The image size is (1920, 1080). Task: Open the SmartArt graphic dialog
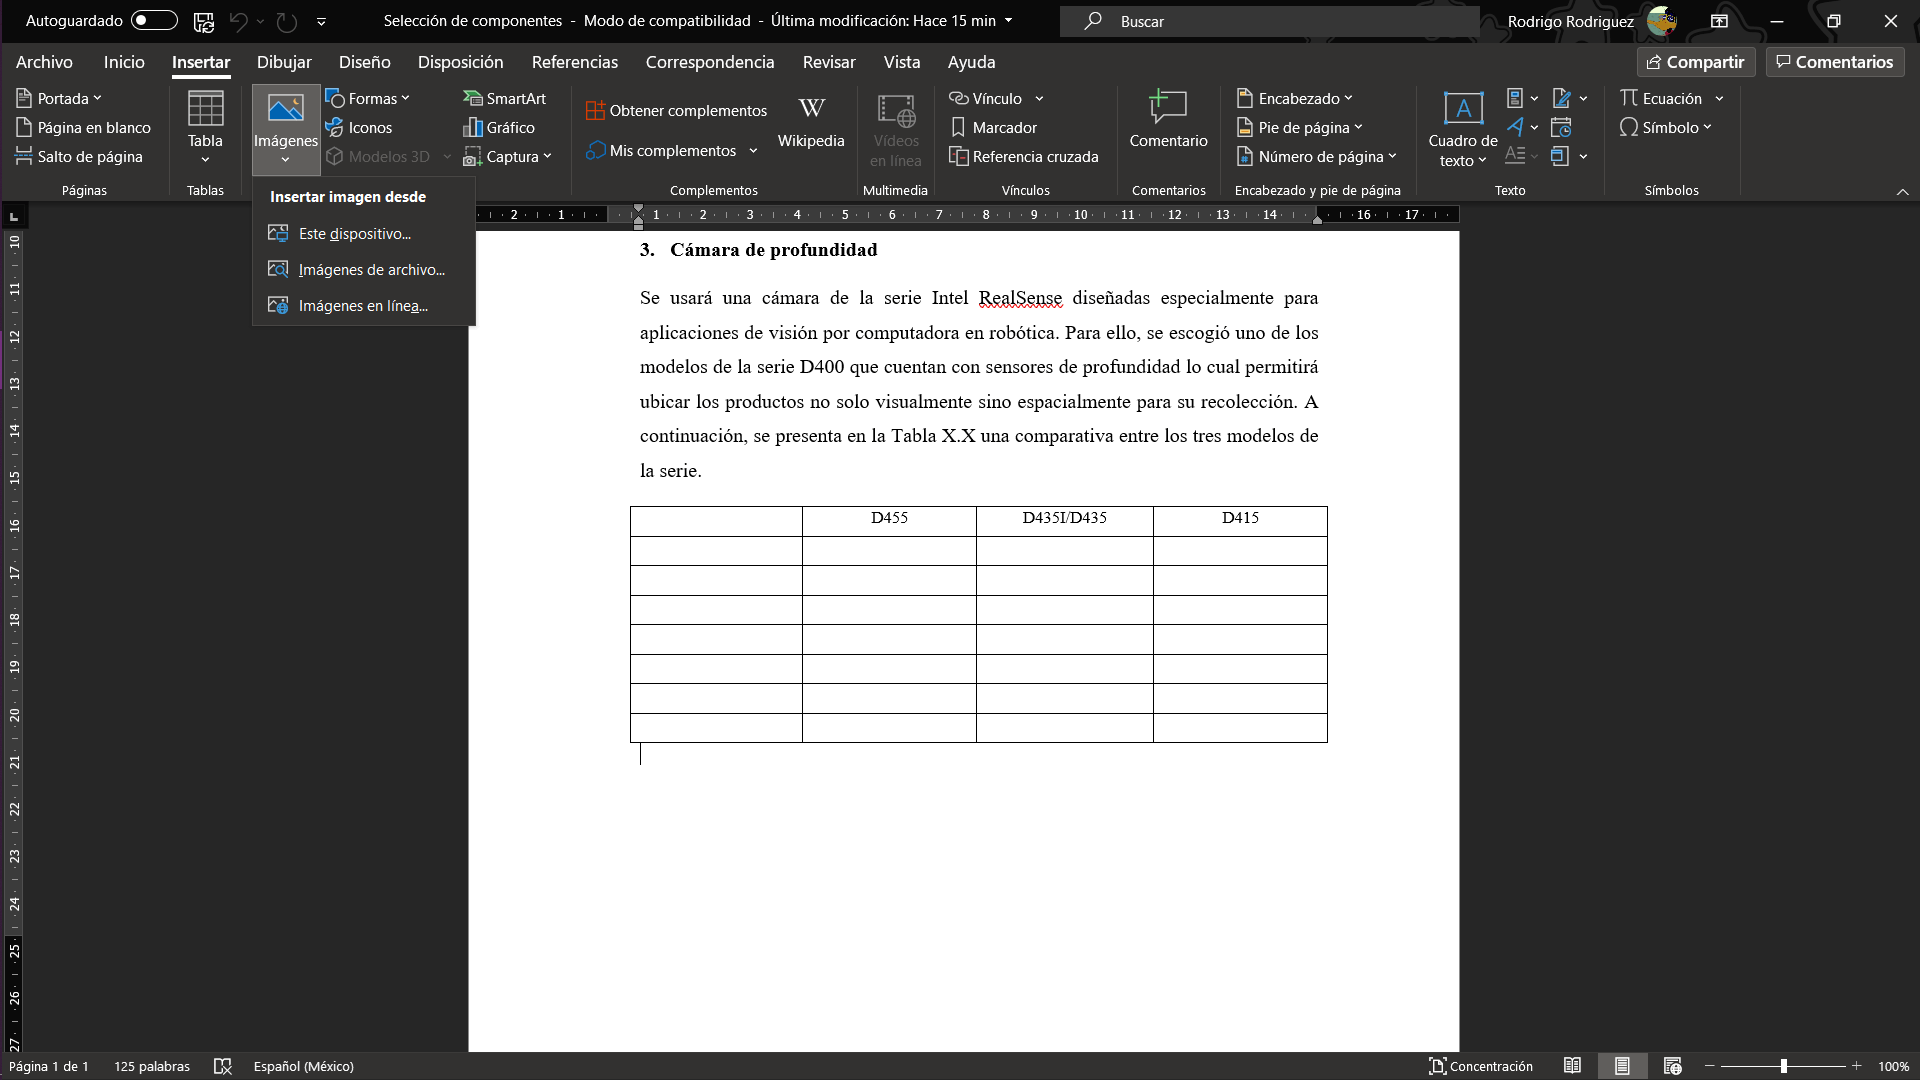(x=505, y=98)
